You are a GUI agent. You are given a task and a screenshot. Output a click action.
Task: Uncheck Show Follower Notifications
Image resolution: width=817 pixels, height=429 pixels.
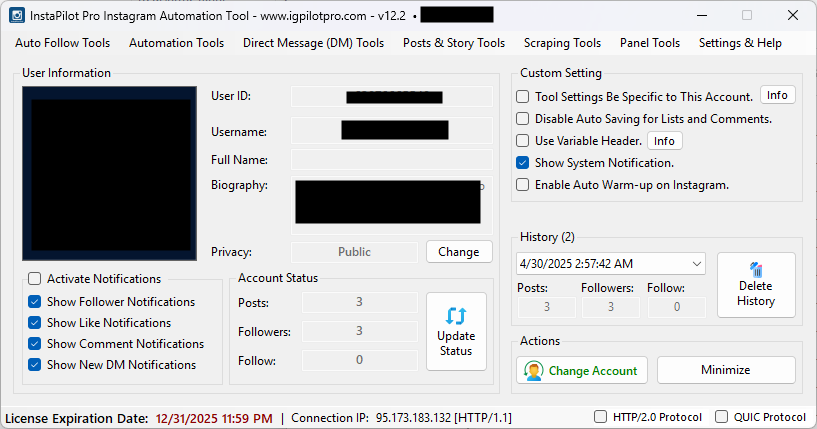coord(34,302)
